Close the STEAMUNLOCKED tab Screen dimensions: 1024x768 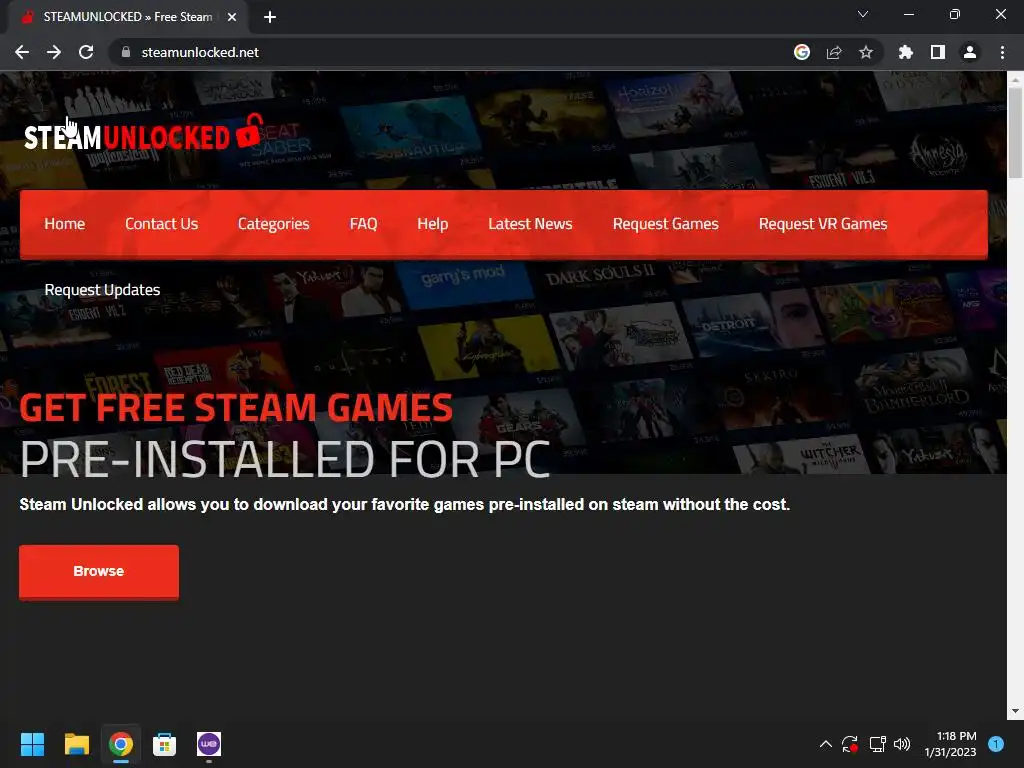click(232, 17)
